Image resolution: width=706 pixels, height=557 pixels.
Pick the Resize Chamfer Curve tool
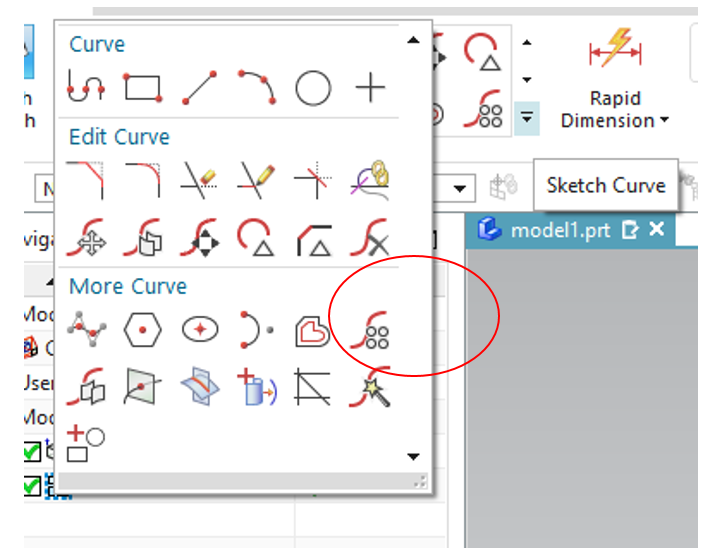pos(314,240)
